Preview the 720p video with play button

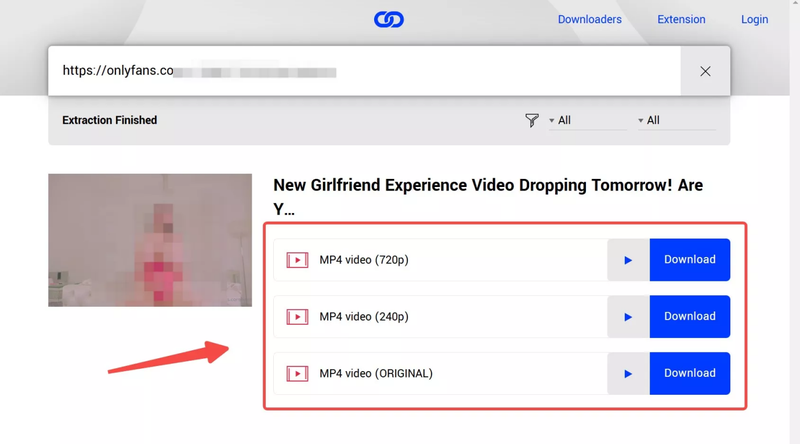pyautogui.click(x=628, y=260)
